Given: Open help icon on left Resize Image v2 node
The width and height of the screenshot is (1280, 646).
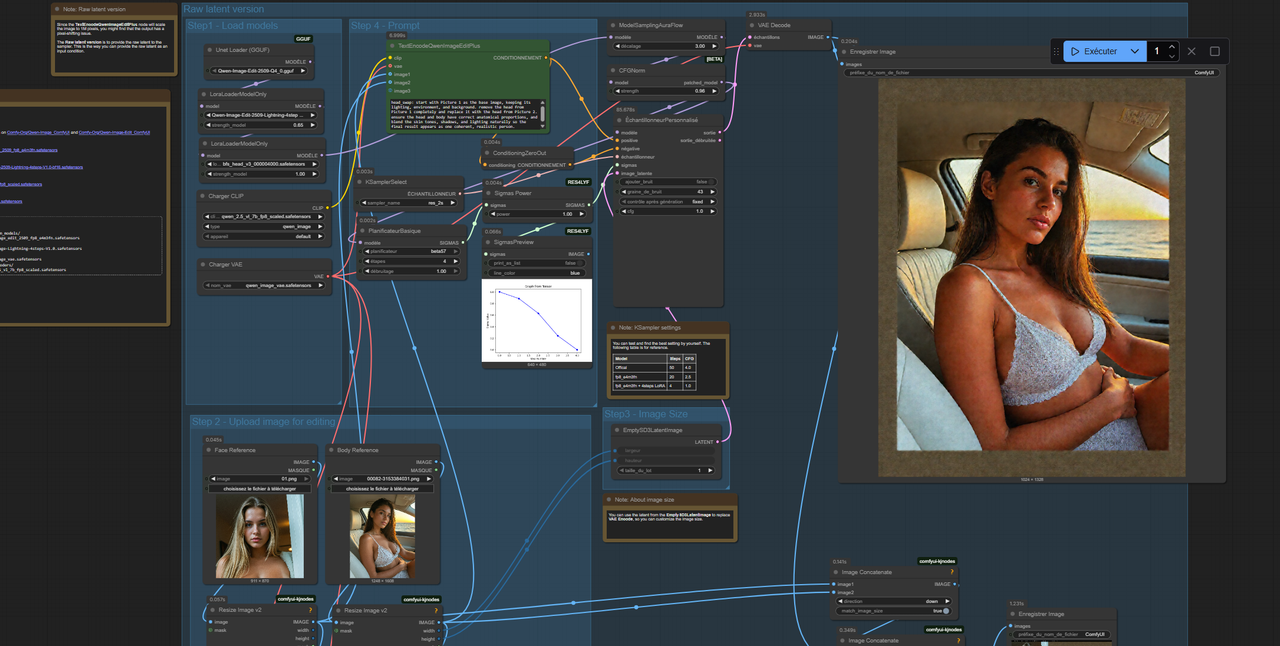Looking at the screenshot, I should tap(310, 610).
